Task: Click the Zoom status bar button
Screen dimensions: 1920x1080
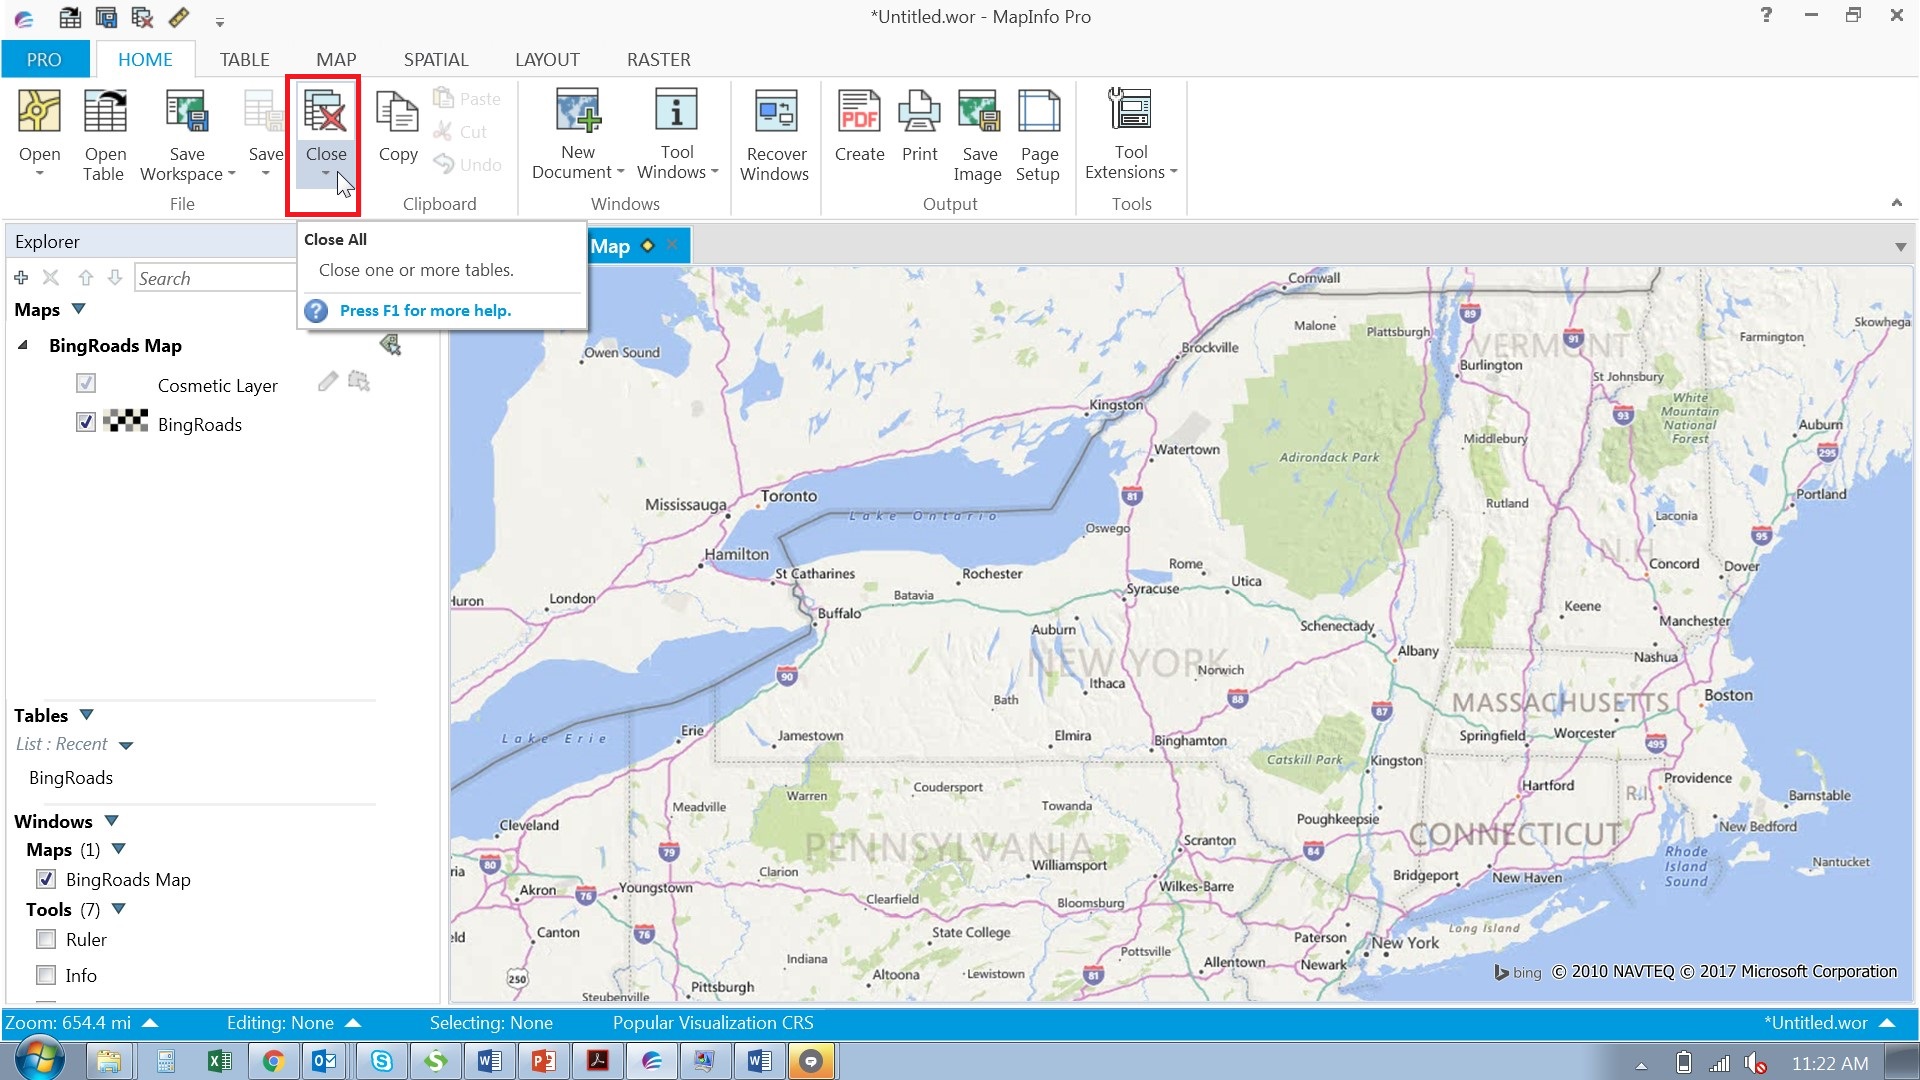Action: [80, 1023]
